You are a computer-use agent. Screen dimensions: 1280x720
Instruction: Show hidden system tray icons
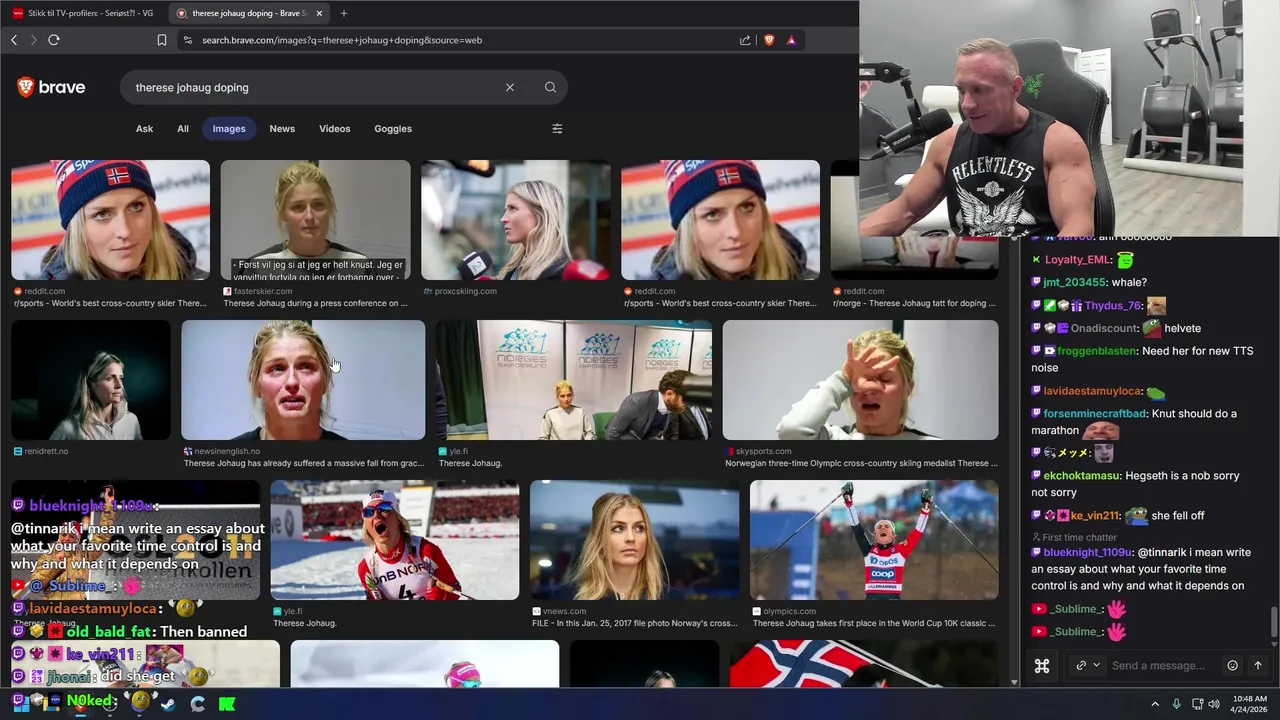(x=1155, y=704)
